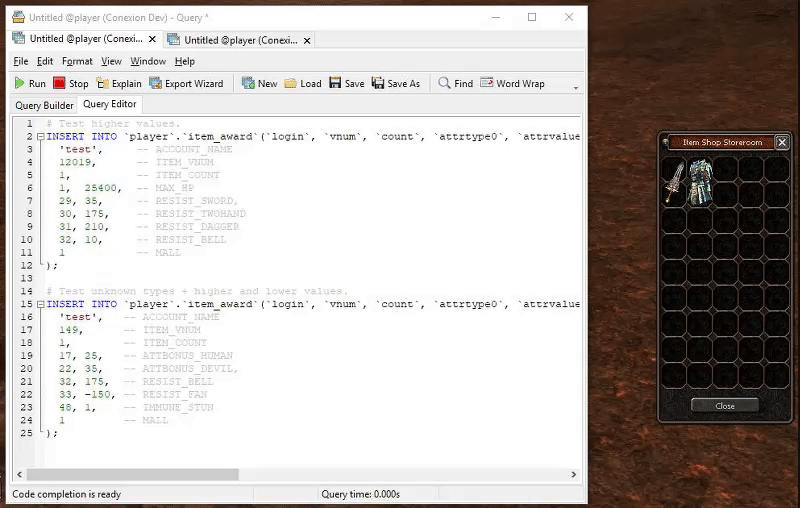
Task: Click value 12019 on line 4
Action: click(x=75, y=162)
